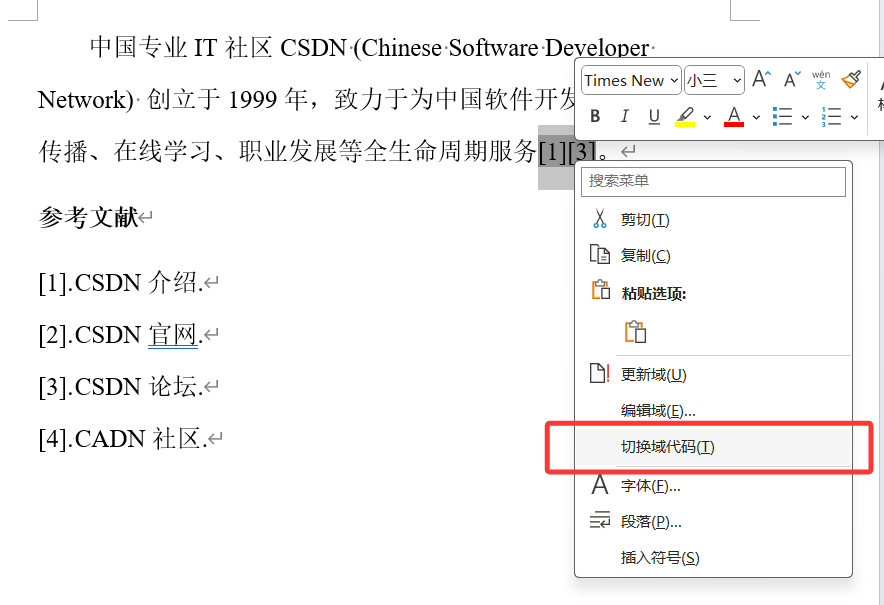Expand numbering style dropdown
884x605 pixels.
[854, 117]
